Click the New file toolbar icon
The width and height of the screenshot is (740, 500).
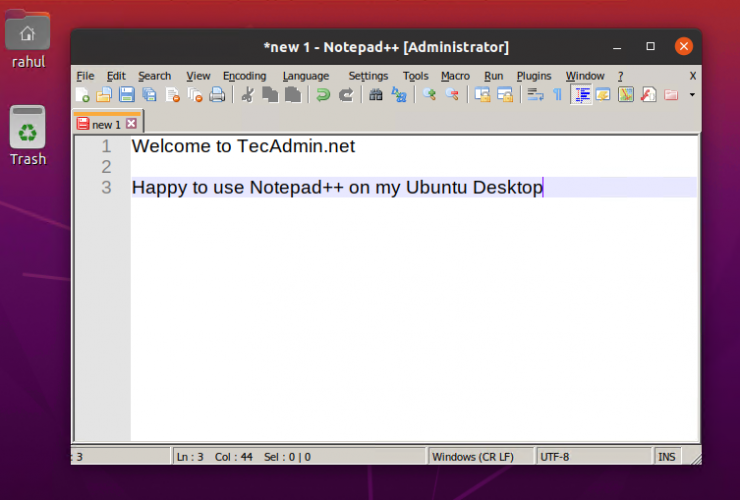click(x=83, y=95)
